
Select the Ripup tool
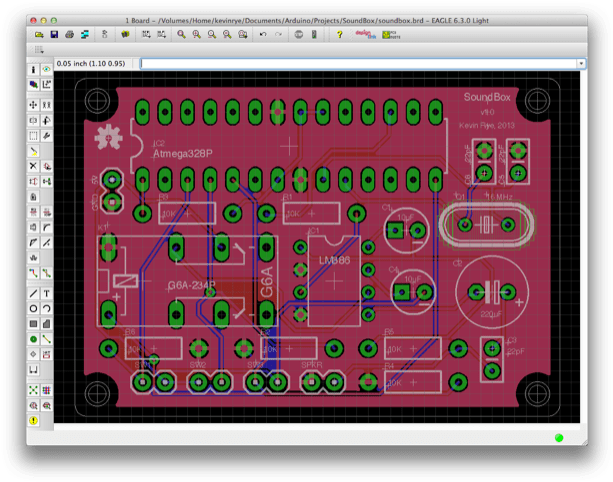(47, 273)
